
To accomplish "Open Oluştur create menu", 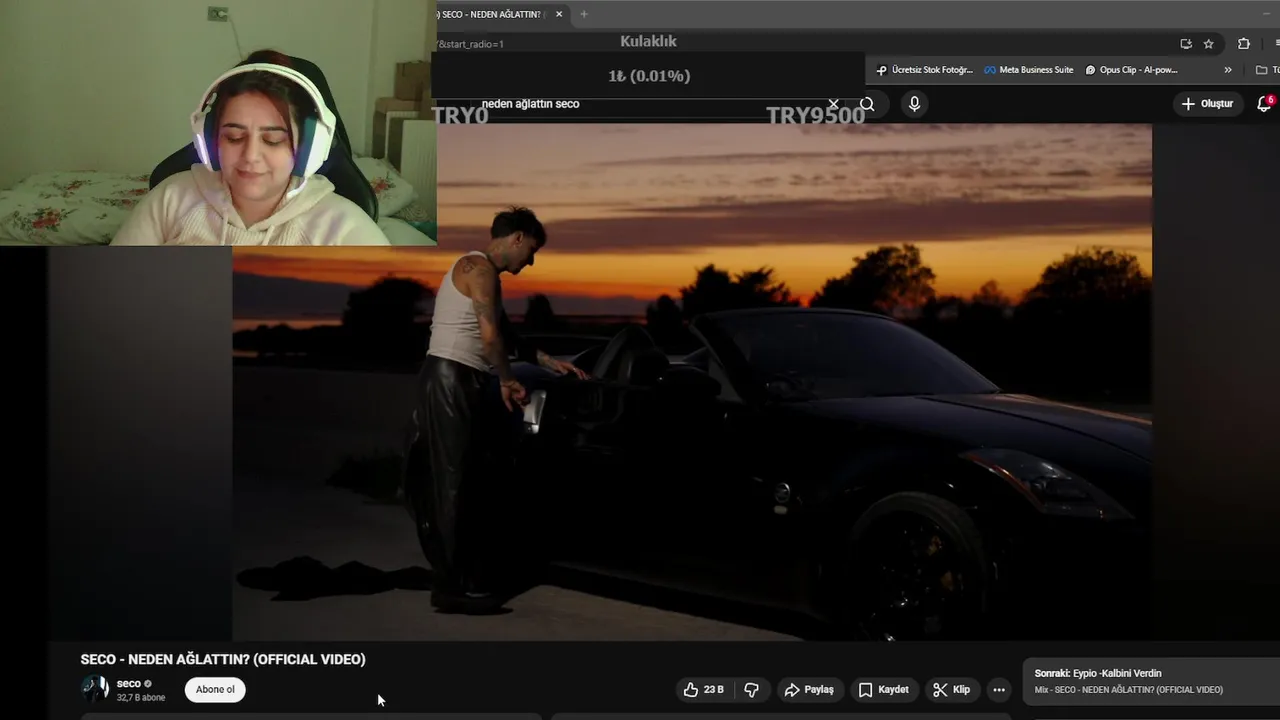I will (1208, 104).
